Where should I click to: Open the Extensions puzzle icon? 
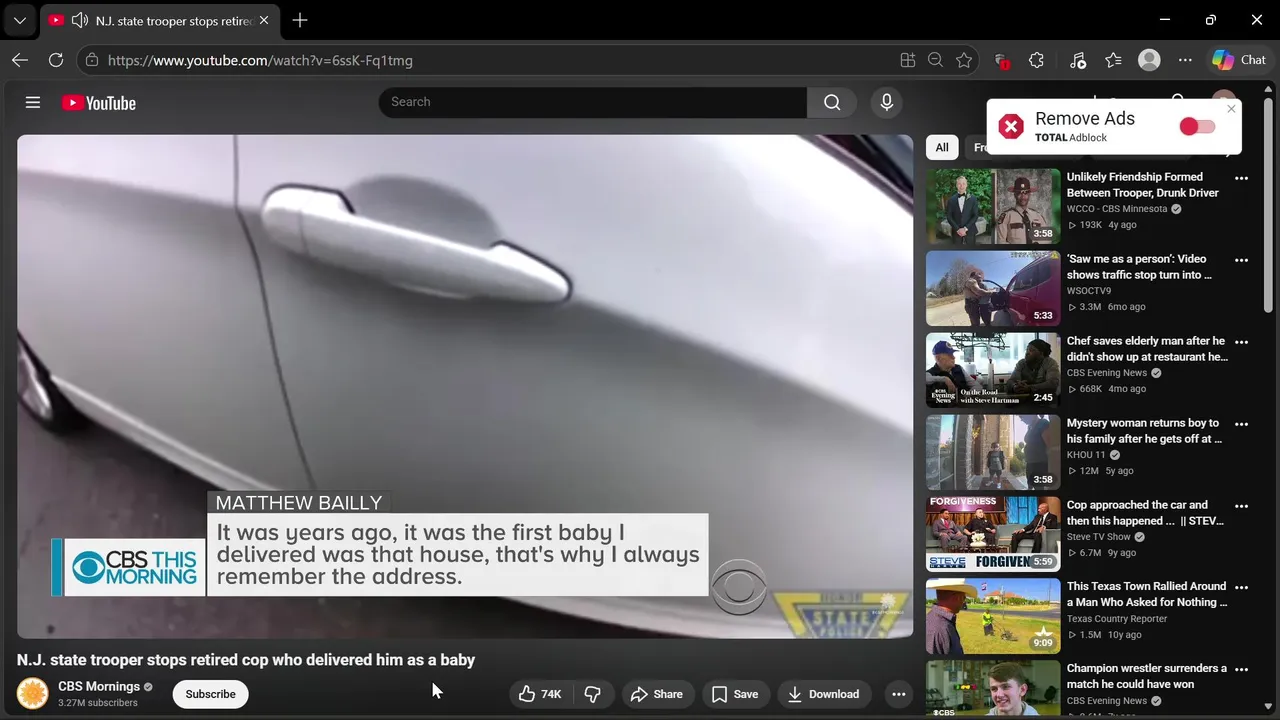coord(1036,60)
